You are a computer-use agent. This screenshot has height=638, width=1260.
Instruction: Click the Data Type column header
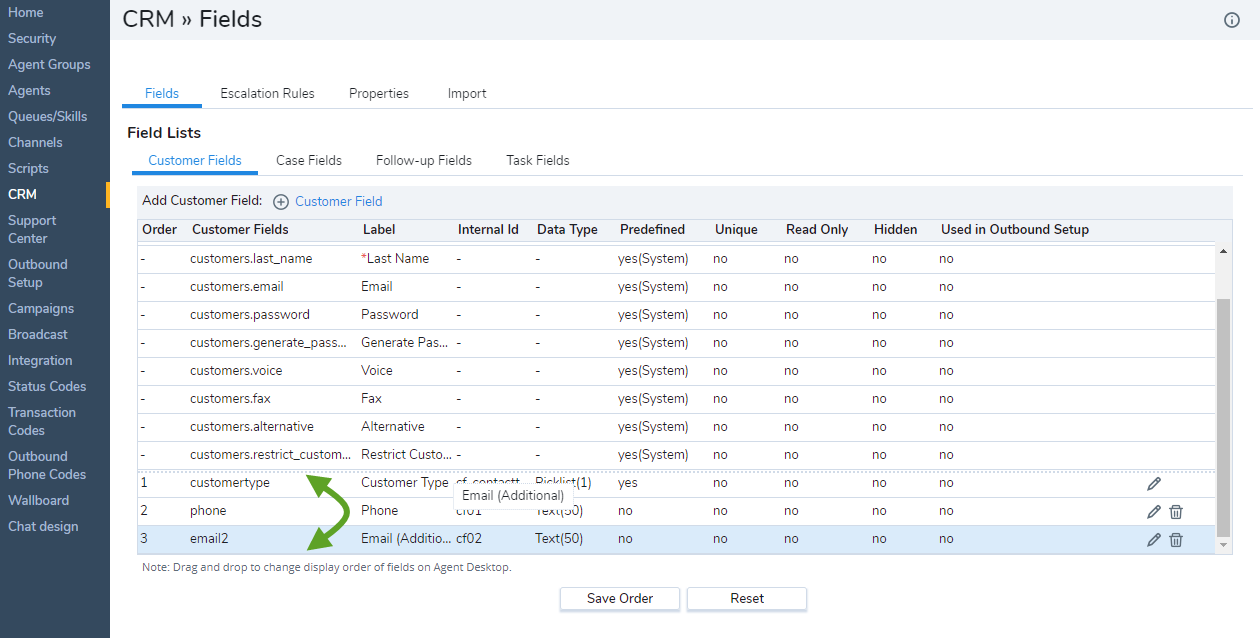tap(567, 230)
